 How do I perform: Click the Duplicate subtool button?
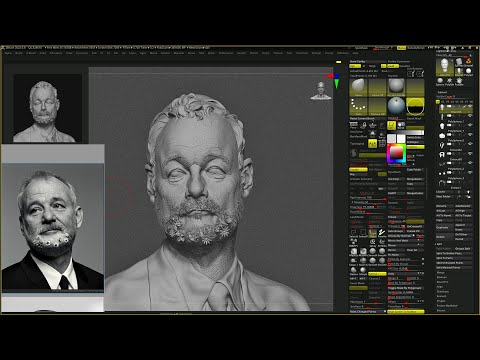click(x=445, y=228)
